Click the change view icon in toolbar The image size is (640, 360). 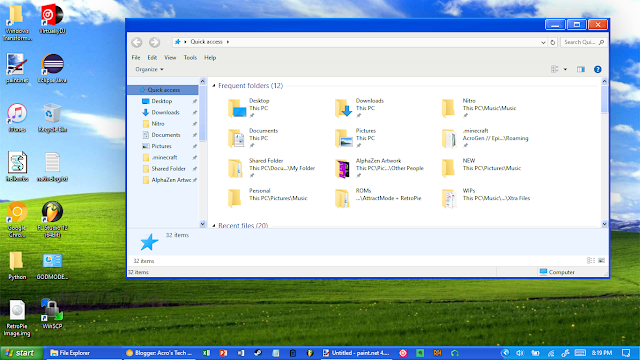555,69
